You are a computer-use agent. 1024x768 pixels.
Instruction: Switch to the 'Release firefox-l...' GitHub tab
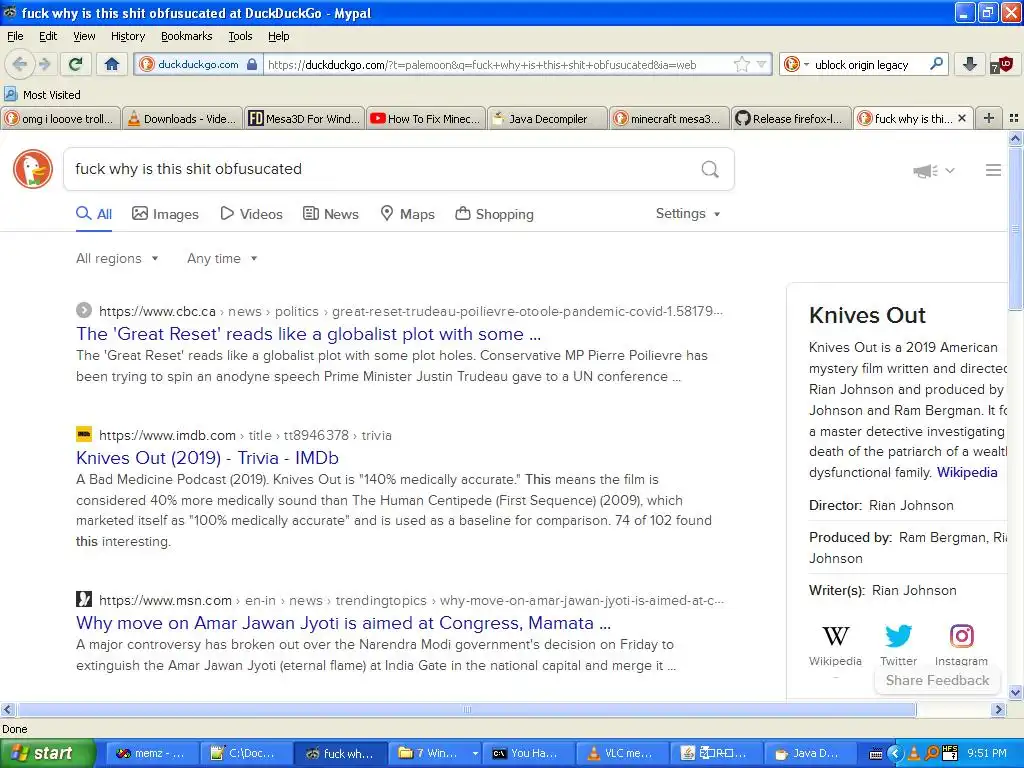[x=792, y=118]
